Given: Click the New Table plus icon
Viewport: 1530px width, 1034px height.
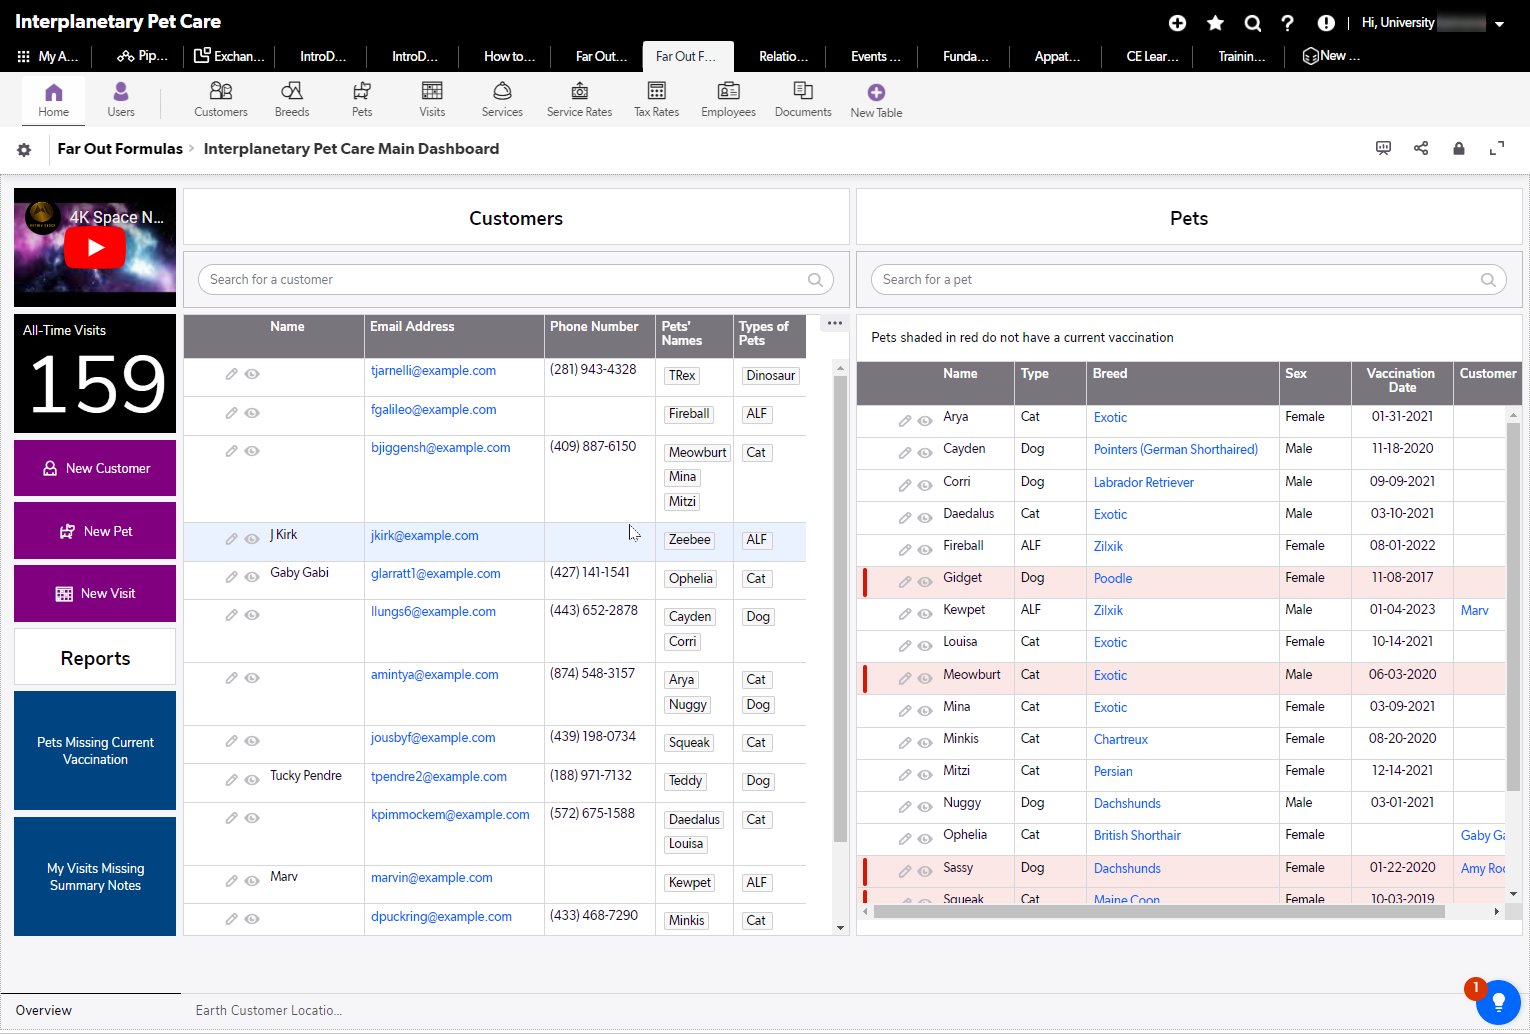Looking at the screenshot, I should pyautogui.click(x=876, y=93).
